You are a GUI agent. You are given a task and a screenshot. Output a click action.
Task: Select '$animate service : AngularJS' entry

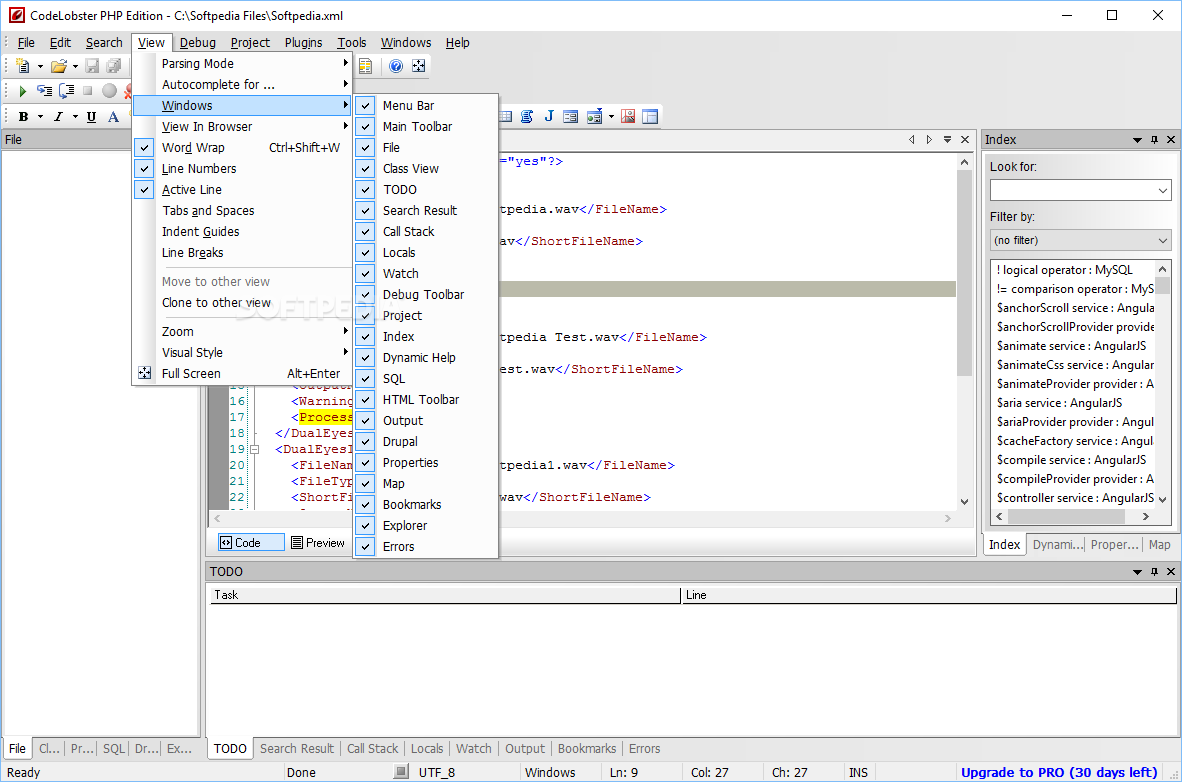click(x=1071, y=345)
